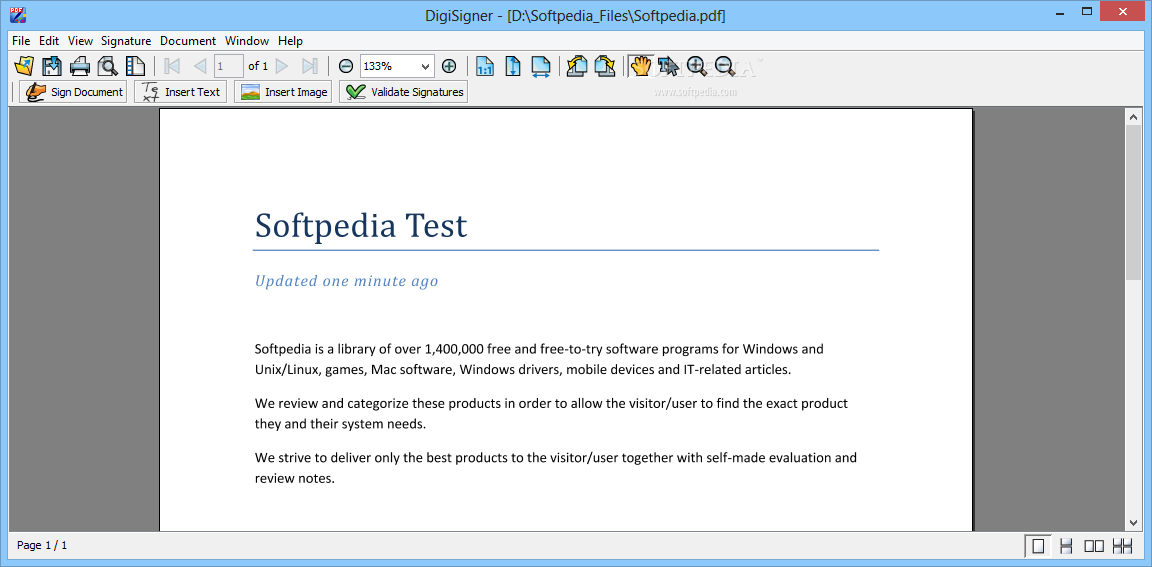
Task: Switch to continuous single page view
Action: coord(1066,546)
